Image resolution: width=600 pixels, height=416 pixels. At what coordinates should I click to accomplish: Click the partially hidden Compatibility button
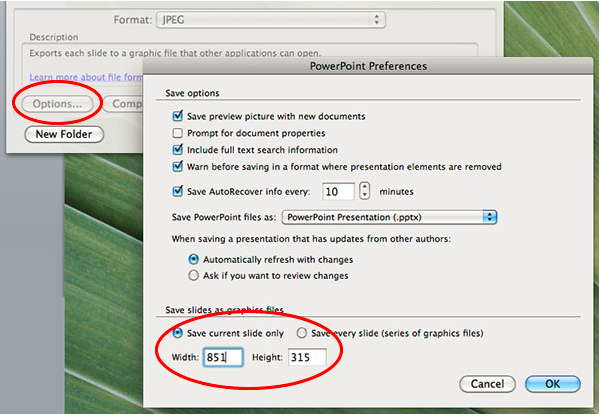pyautogui.click(x=123, y=104)
